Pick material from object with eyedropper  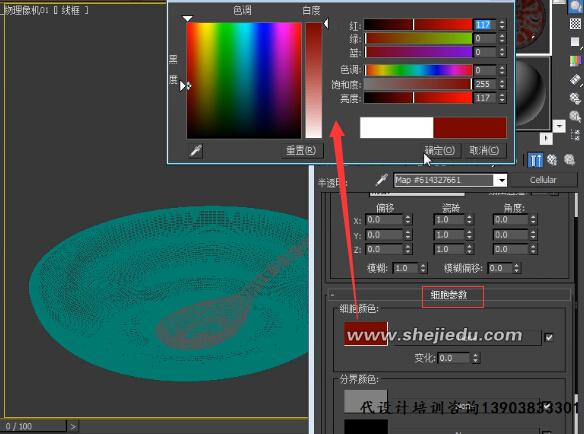point(381,180)
